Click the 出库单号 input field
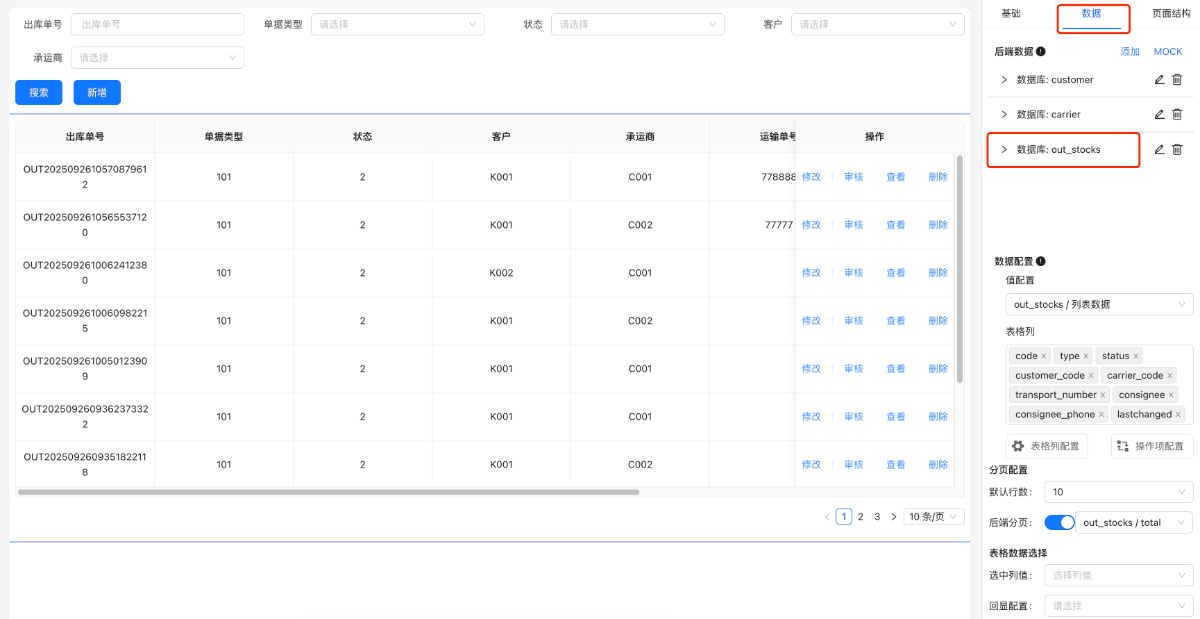This screenshot has width=1200, height=619. coord(157,24)
